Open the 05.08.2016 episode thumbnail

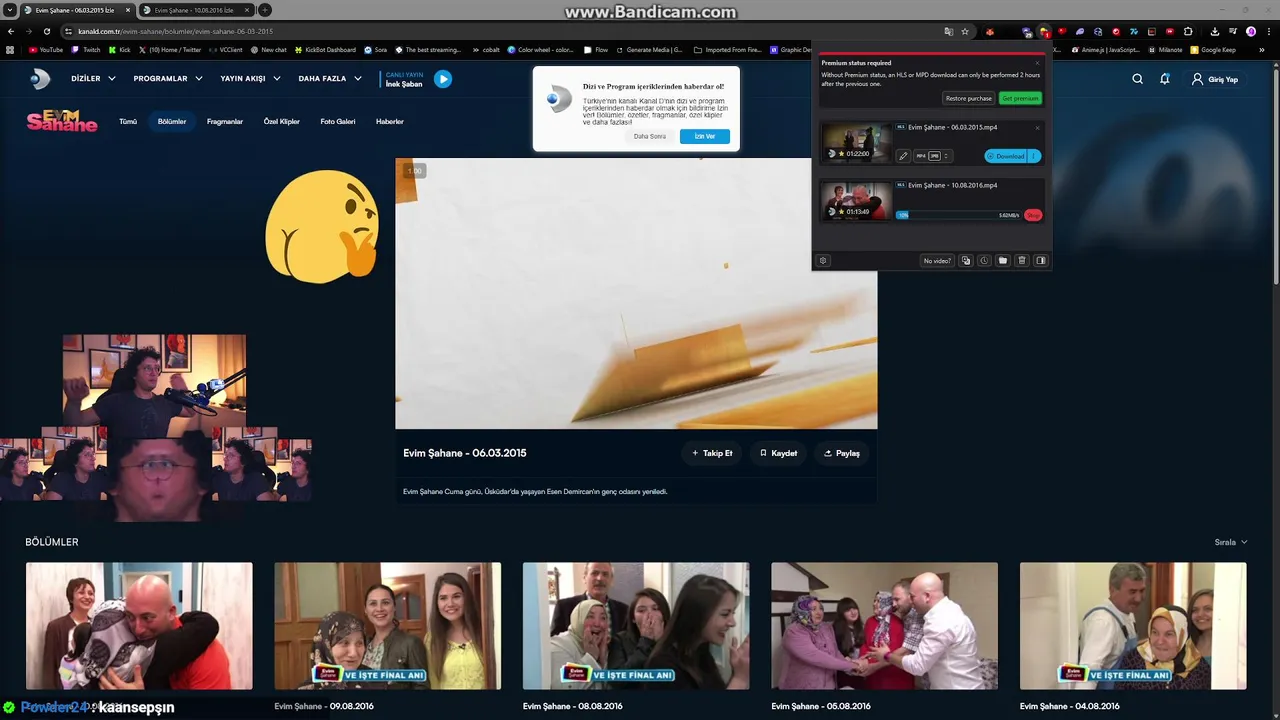pos(884,626)
